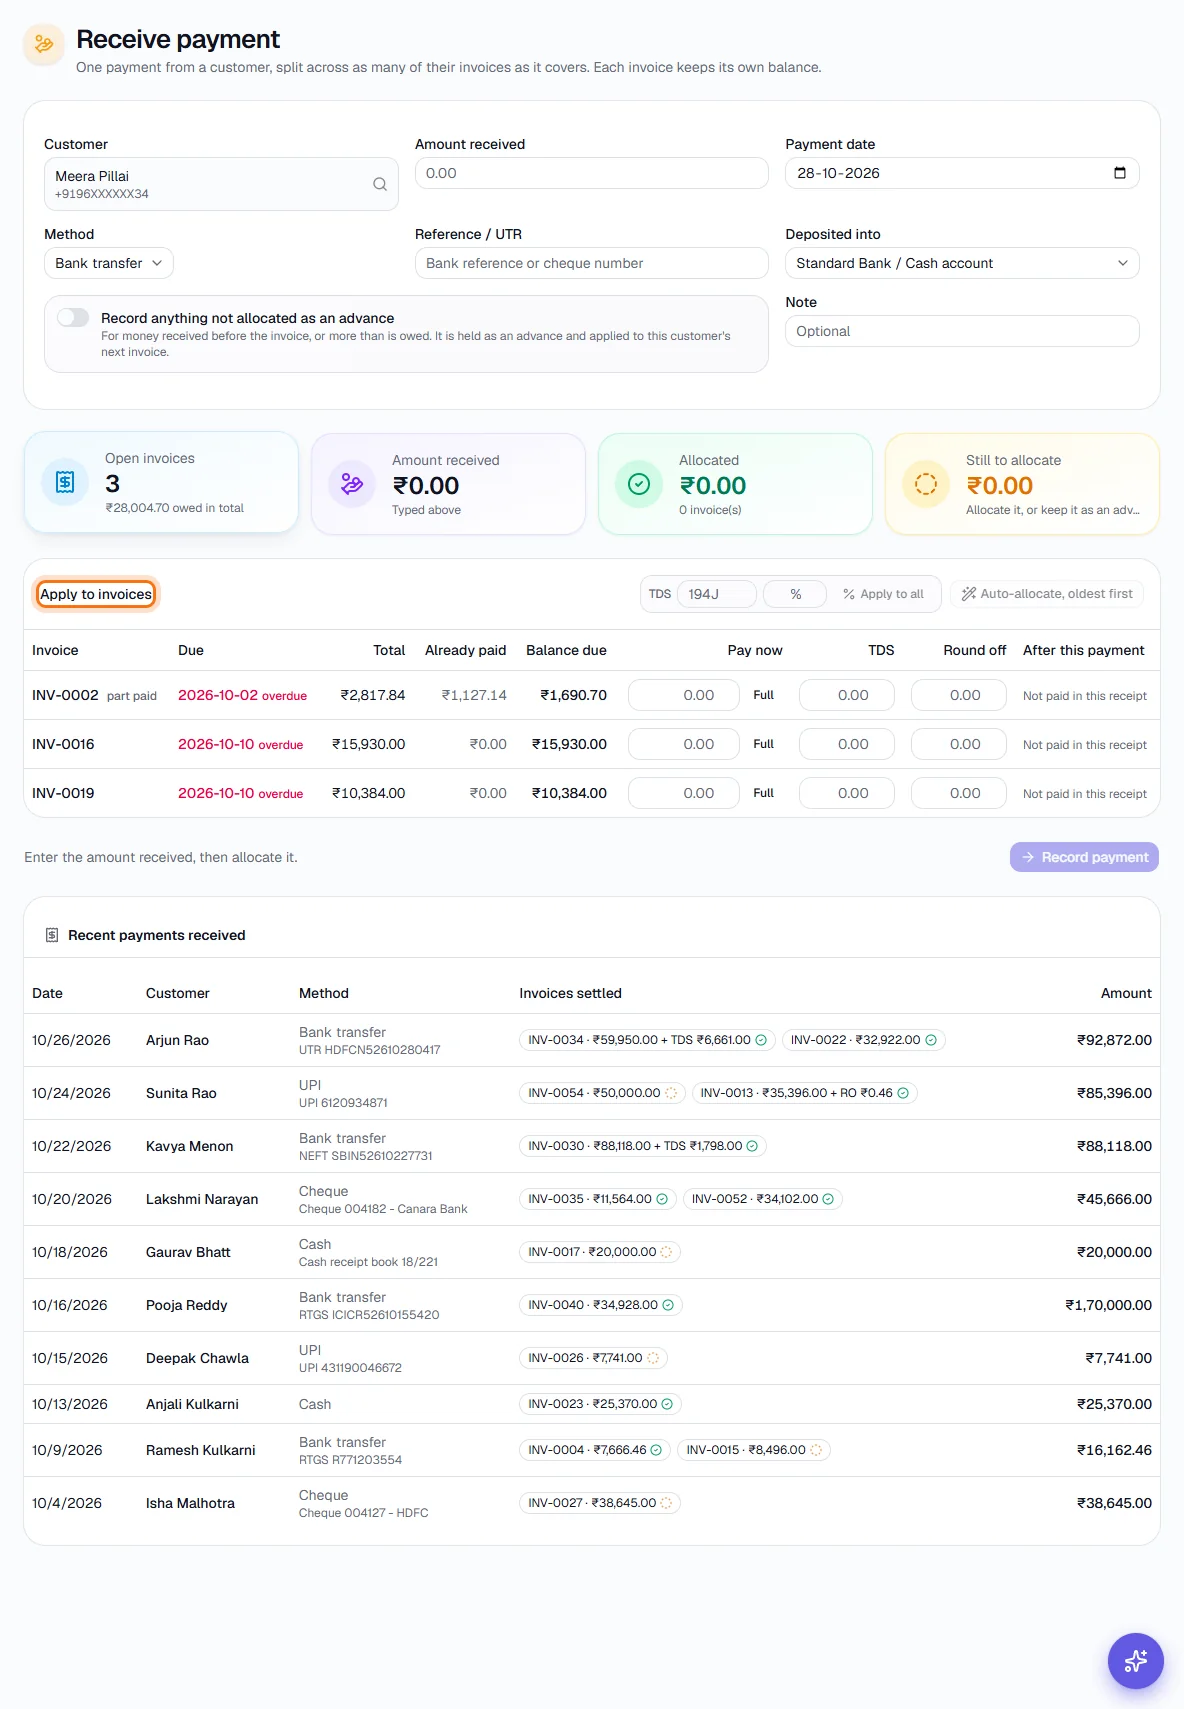Toggle record unallocated amount as advance
This screenshot has width=1184, height=1709.
73,317
